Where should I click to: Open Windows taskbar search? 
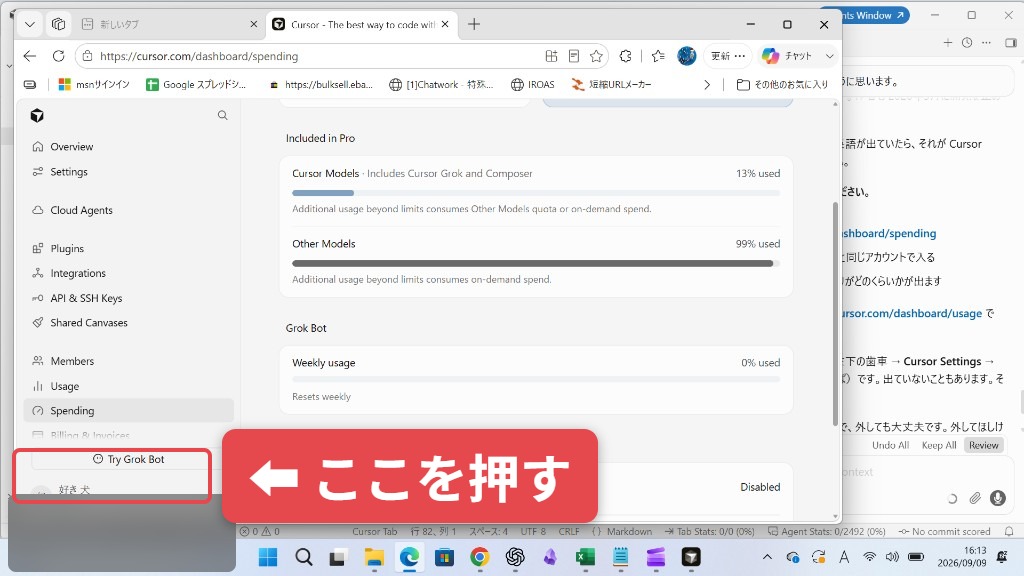coord(303,557)
